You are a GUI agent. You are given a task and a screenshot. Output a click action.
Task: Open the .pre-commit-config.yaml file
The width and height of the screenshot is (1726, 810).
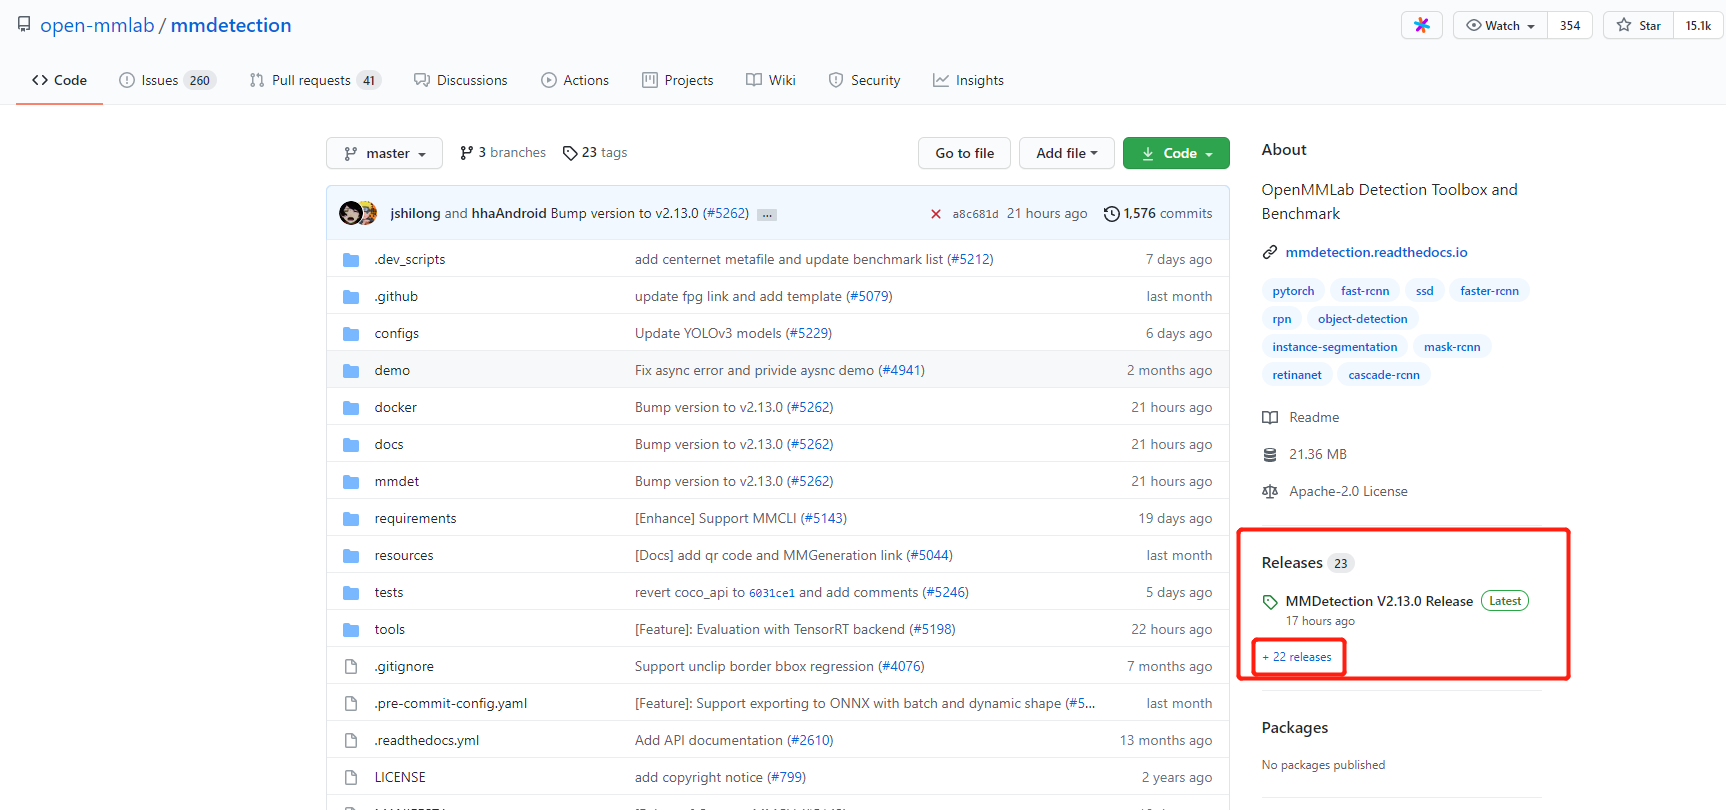(x=451, y=703)
